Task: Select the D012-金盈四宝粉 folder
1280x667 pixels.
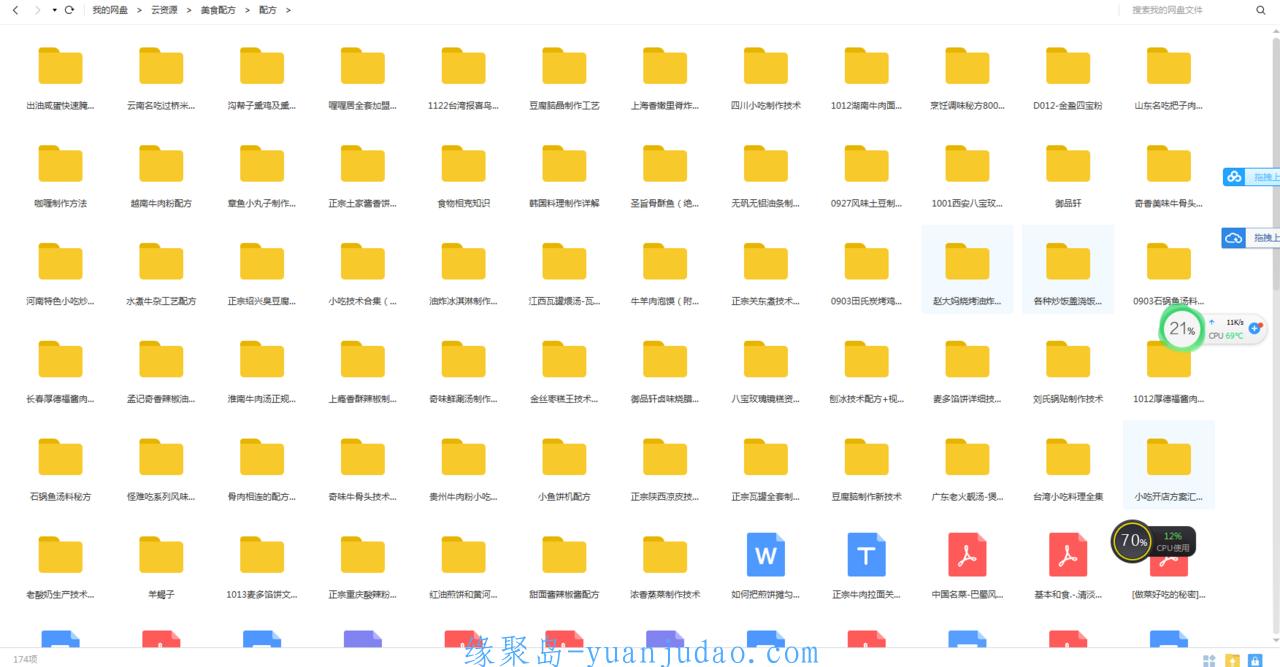Action: coord(1068,77)
